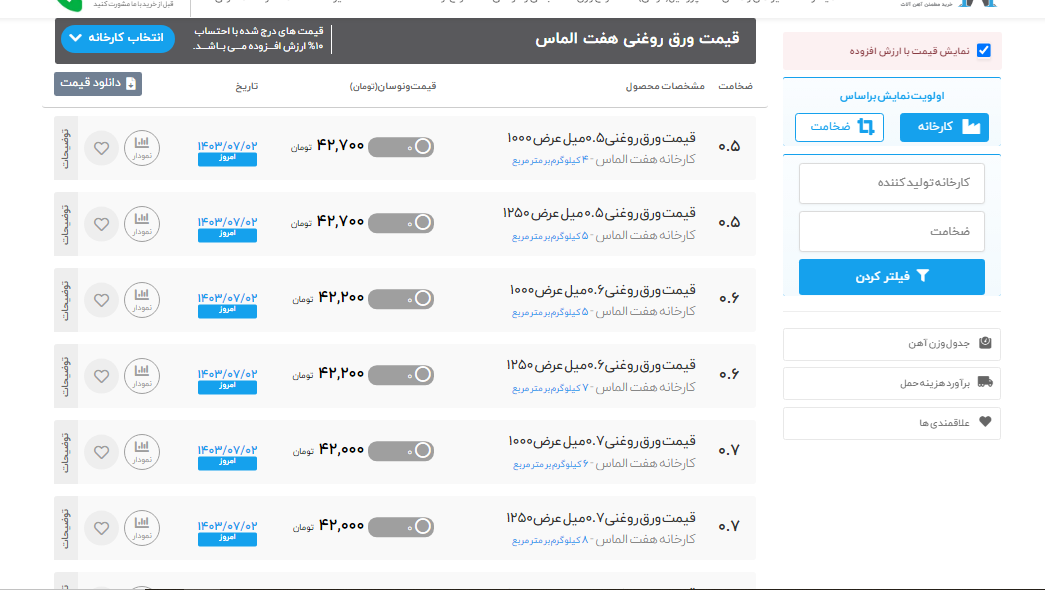Toggle price slider for 0.7 mil width 1250
The width and height of the screenshot is (1045, 590).
(401, 527)
